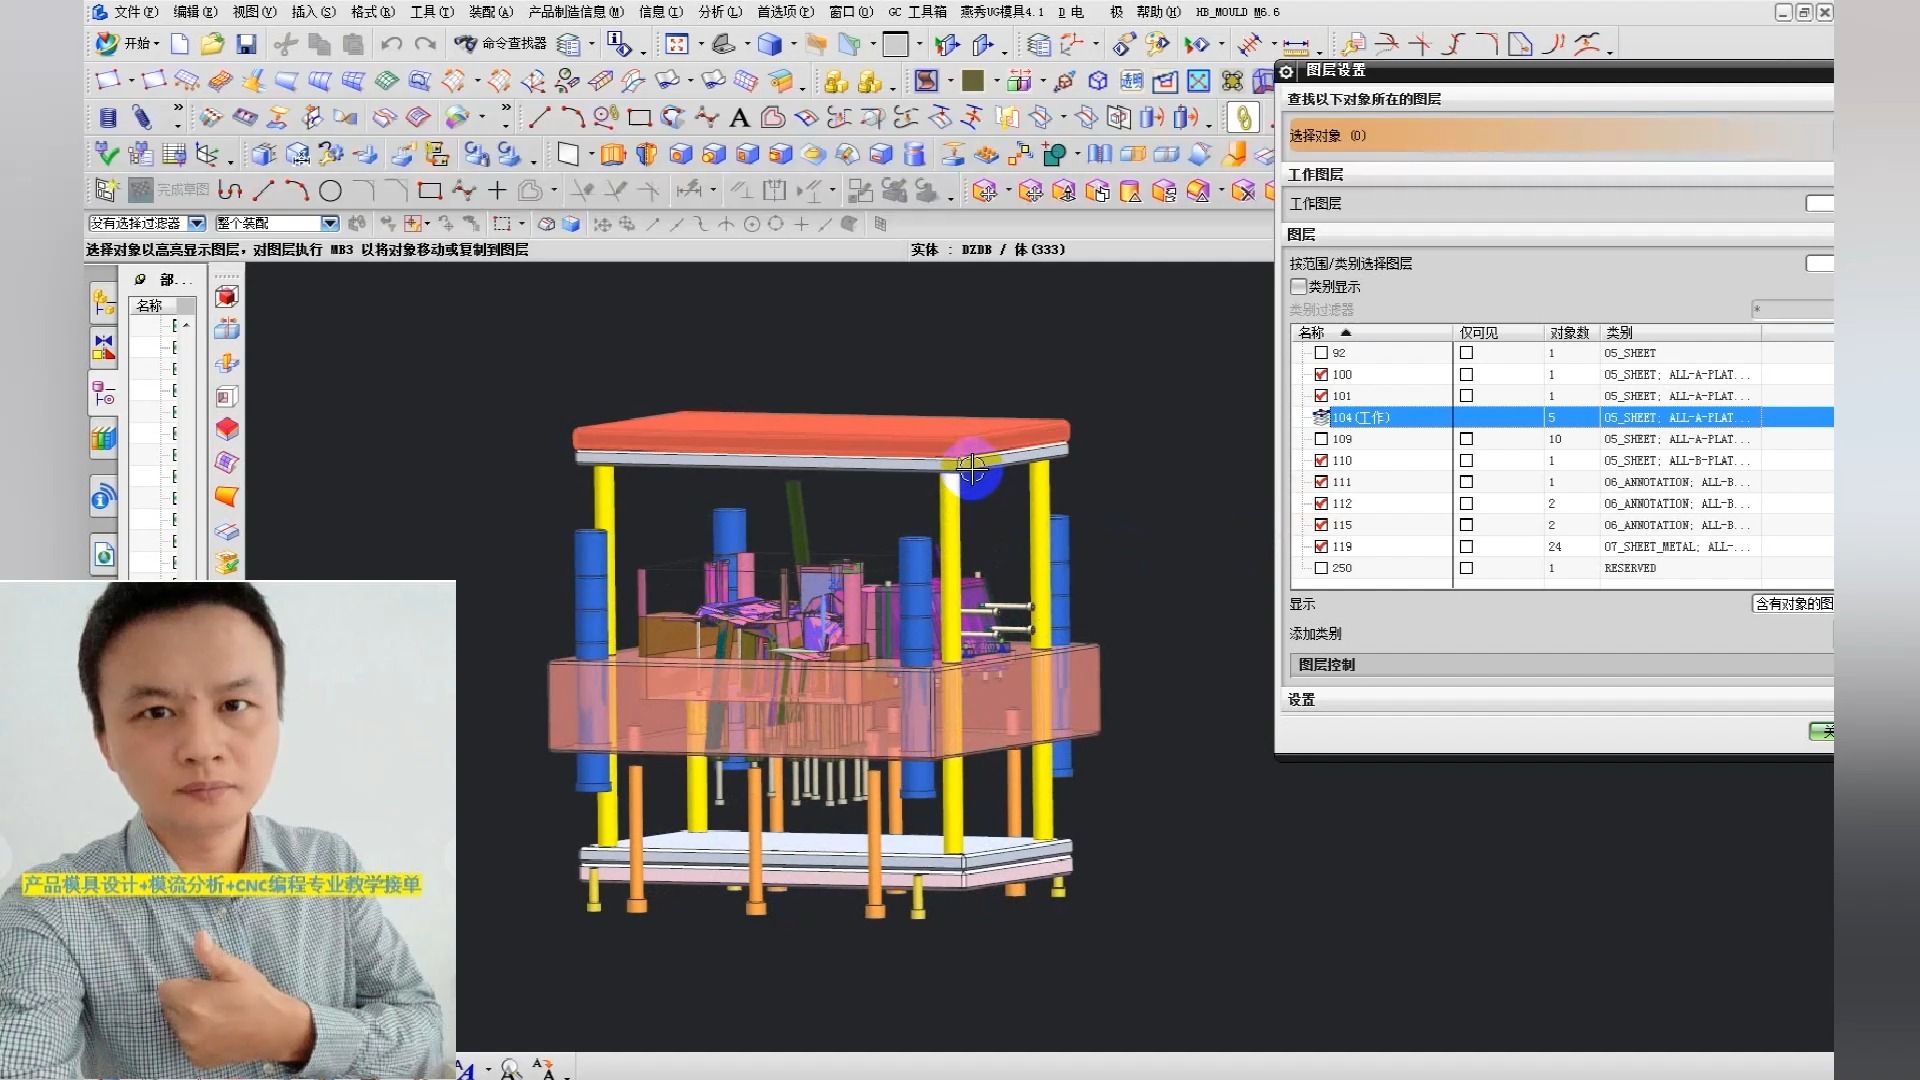The height and width of the screenshot is (1080, 1920).
Task: Click the spring helix icon in toolbar
Action: coord(108,118)
